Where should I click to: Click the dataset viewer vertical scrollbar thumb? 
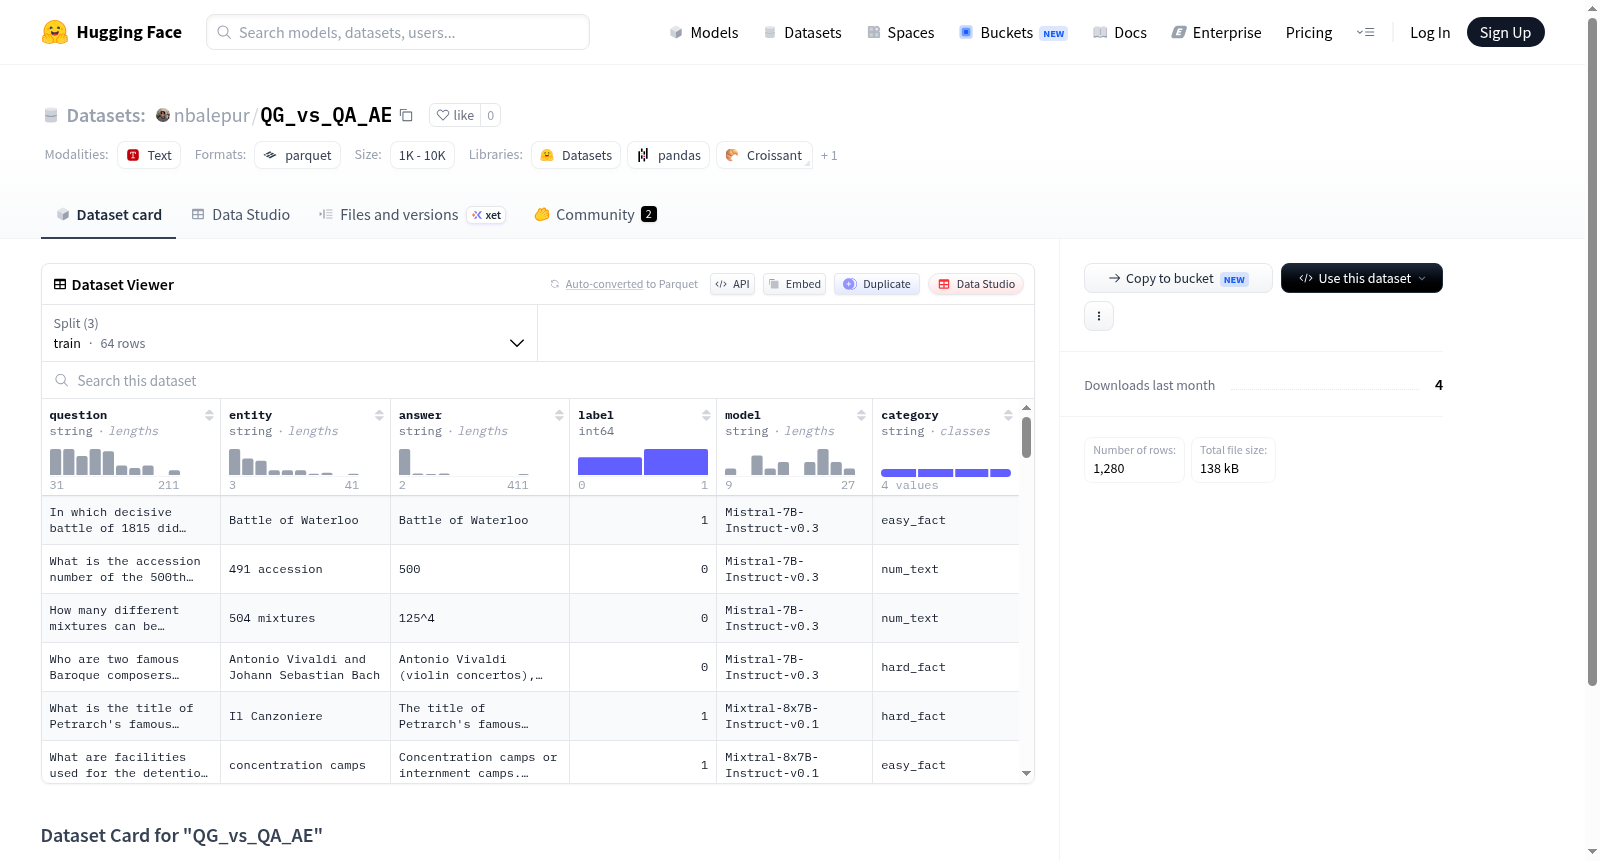pyautogui.click(x=1026, y=437)
